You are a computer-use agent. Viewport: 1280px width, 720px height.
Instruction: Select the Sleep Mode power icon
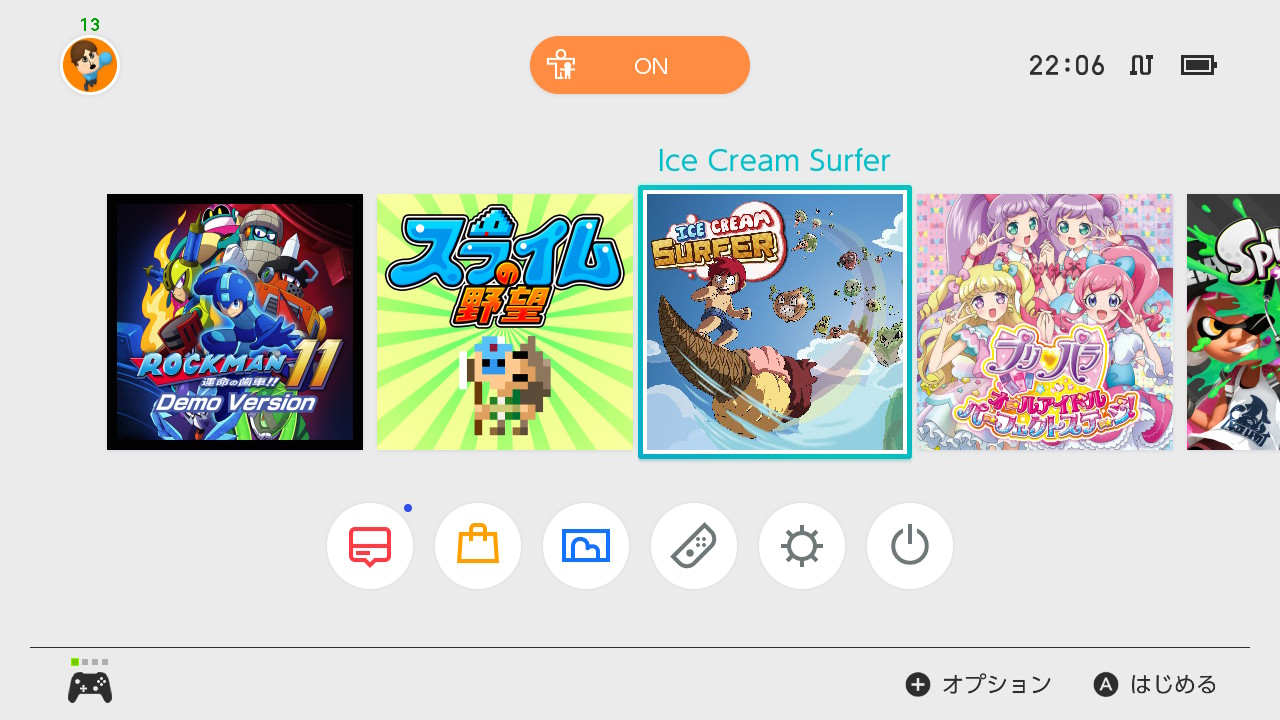point(910,546)
